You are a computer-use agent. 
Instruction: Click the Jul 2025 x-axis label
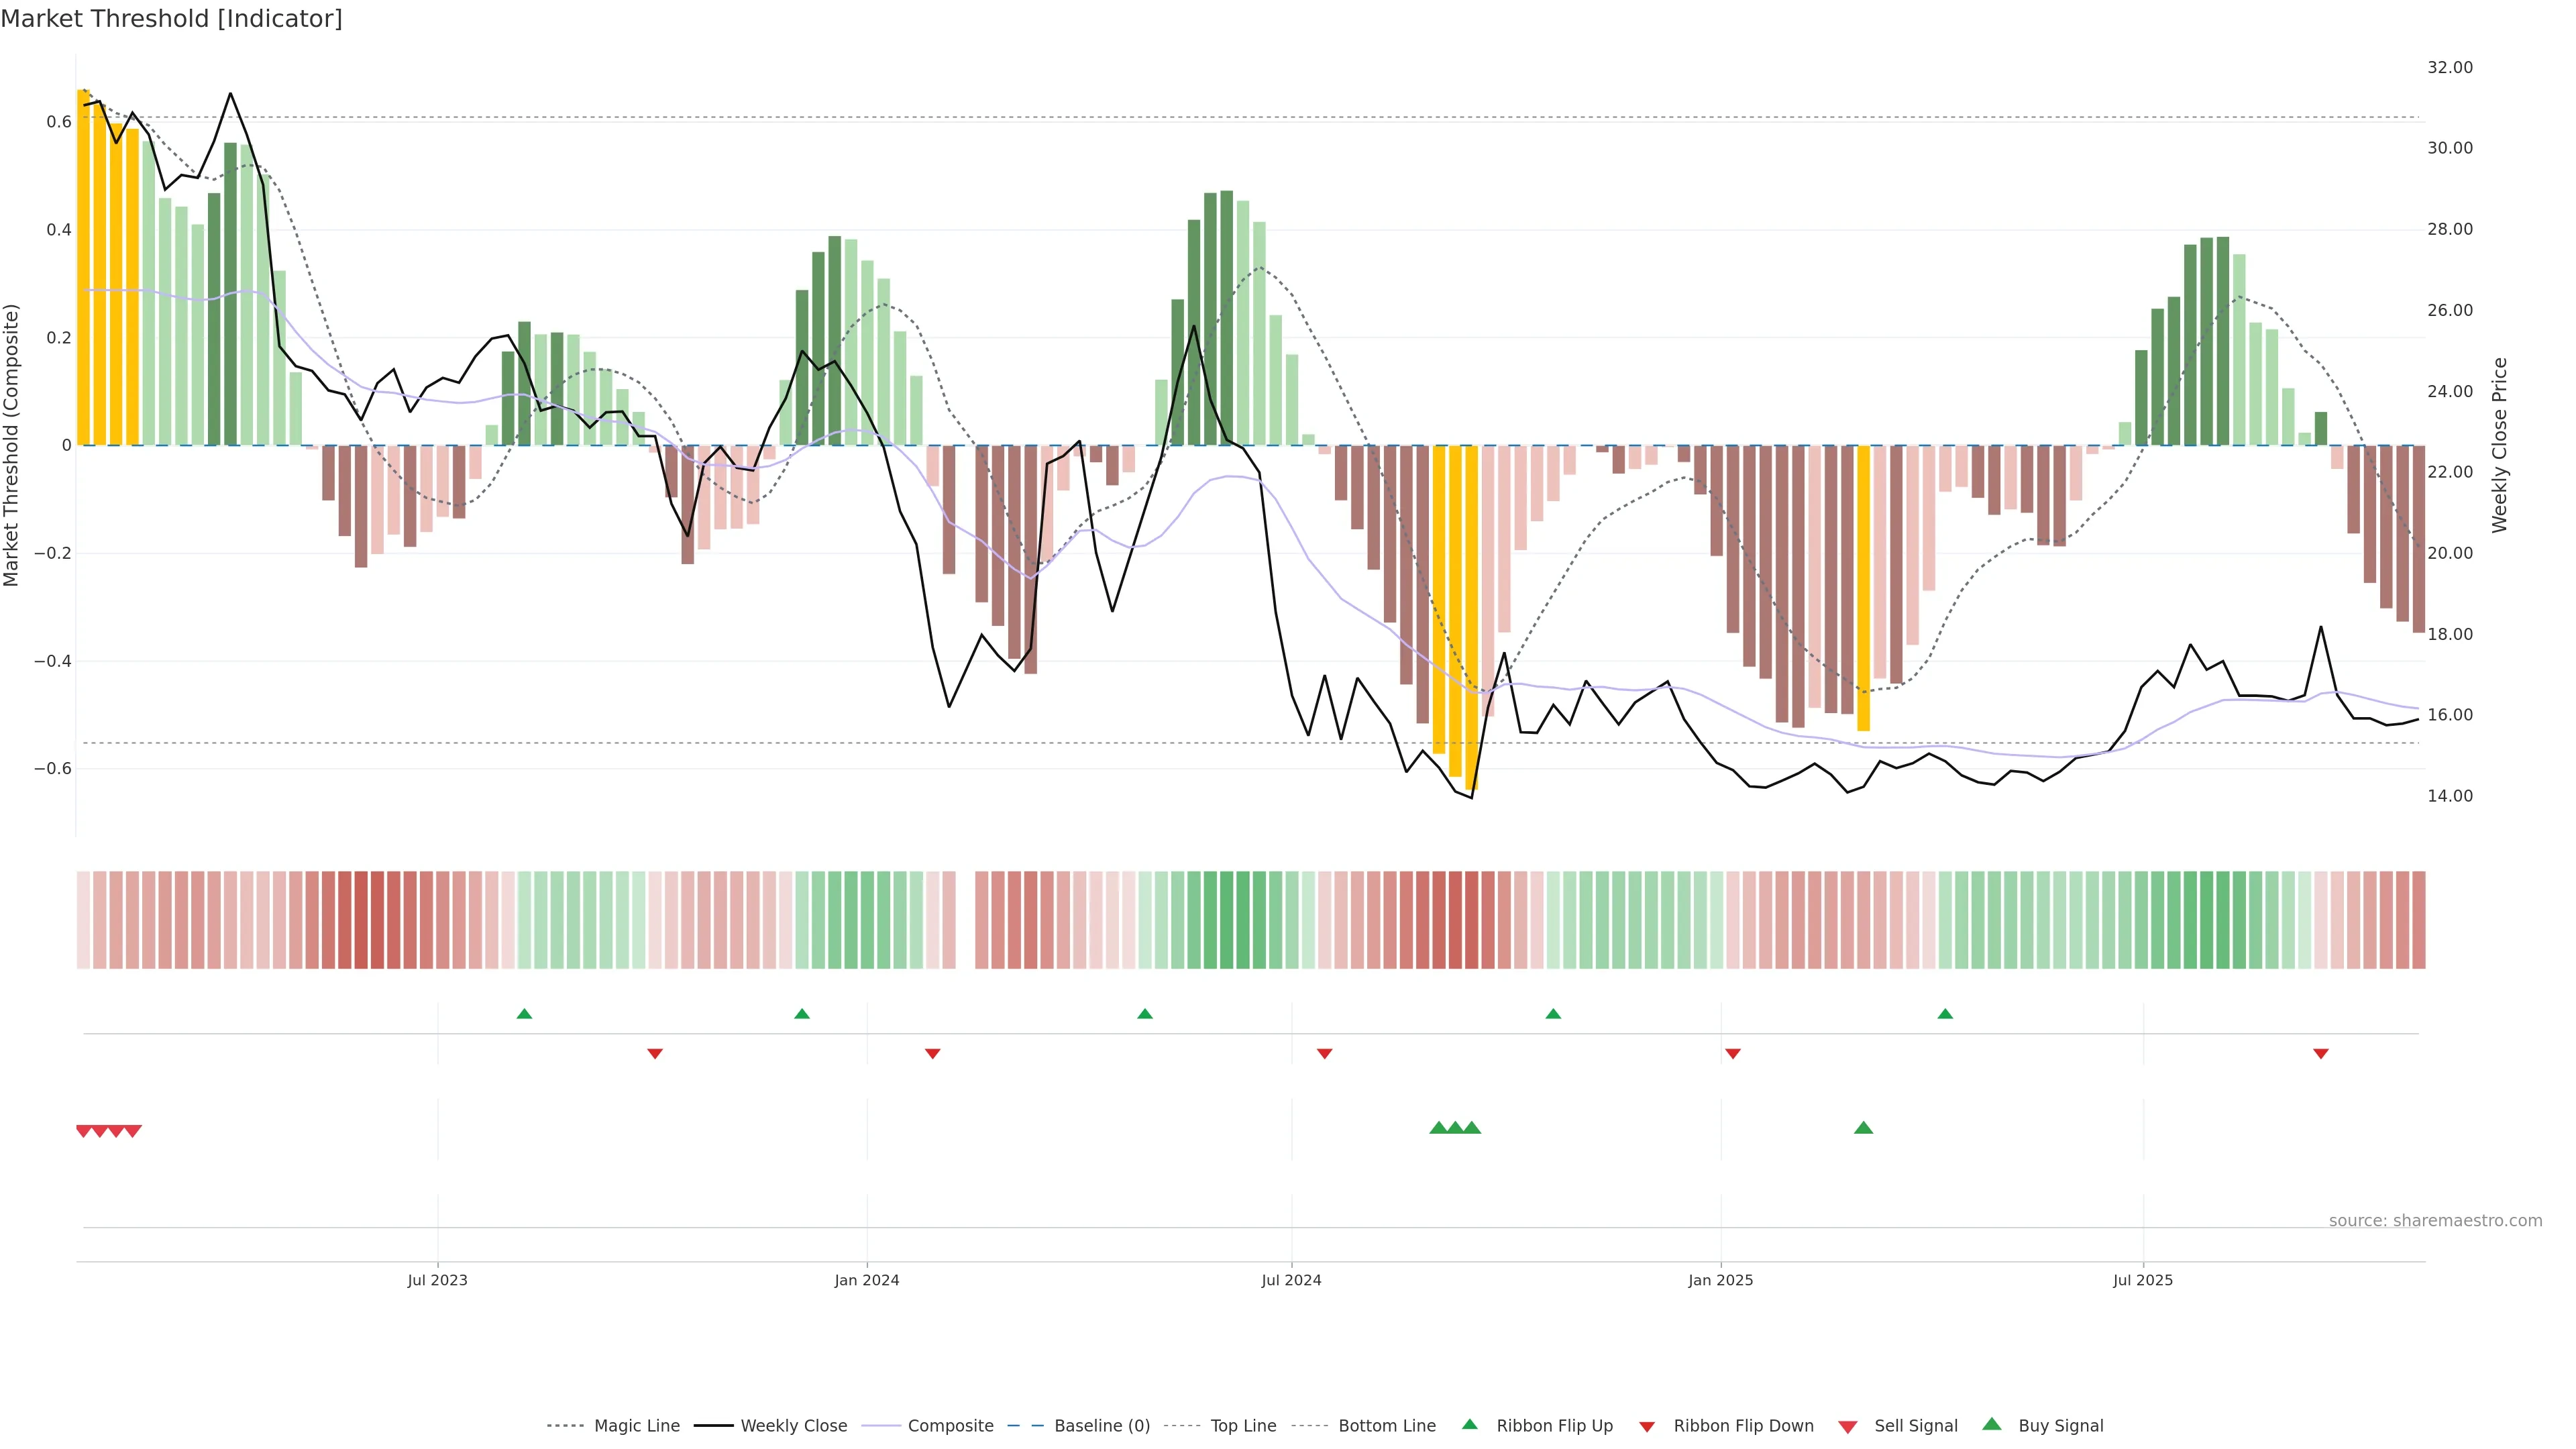[x=2143, y=1280]
